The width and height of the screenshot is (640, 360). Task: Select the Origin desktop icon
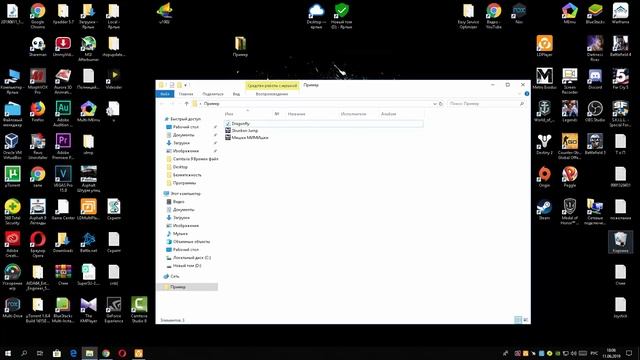[x=544, y=177]
